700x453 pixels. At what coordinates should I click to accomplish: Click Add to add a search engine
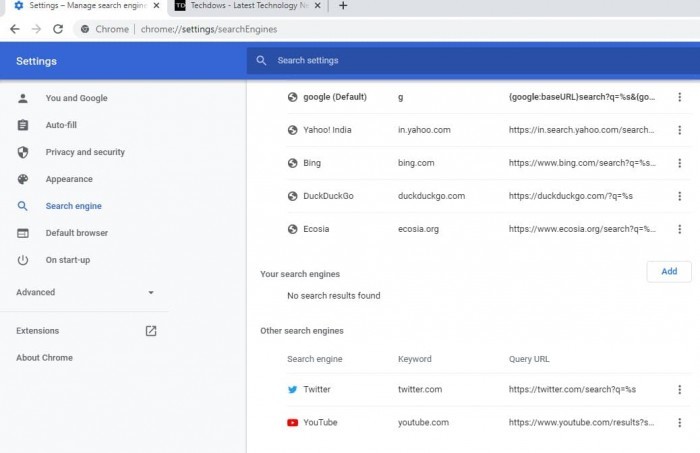point(669,271)
